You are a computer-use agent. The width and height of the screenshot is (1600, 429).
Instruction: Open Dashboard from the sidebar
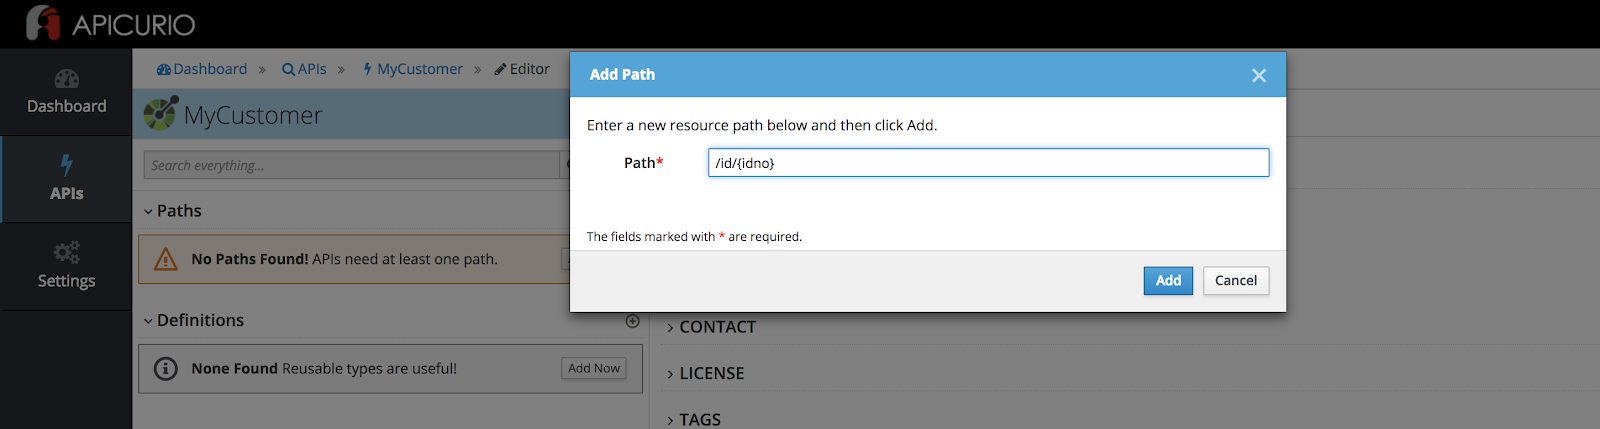(x=66, y=92)
